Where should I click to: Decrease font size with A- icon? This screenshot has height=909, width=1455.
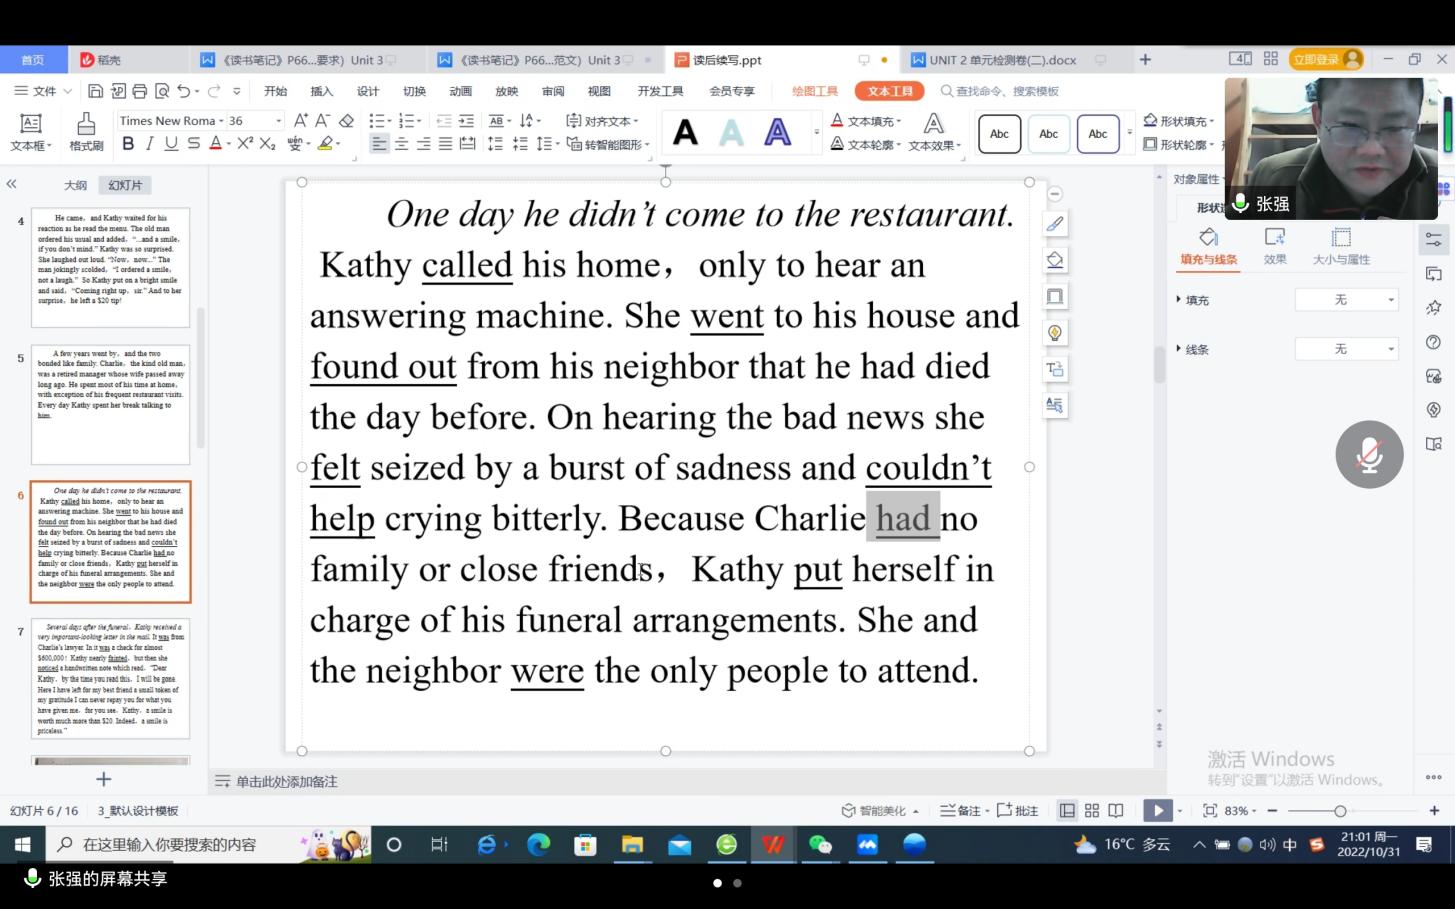pyautogui.click(x=322, y=121)
